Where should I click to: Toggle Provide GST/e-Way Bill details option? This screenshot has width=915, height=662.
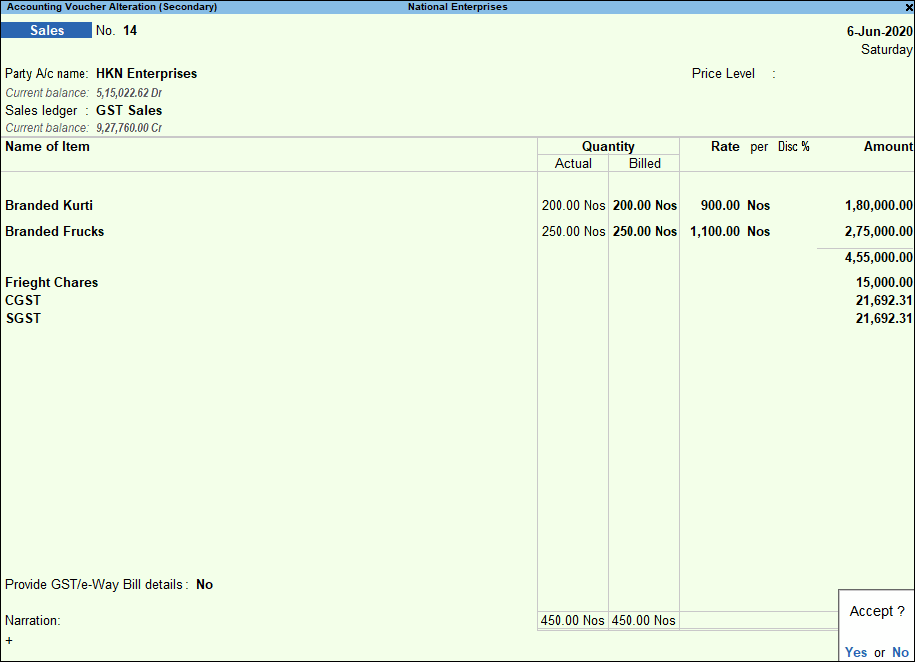click(x=205, y=584)
